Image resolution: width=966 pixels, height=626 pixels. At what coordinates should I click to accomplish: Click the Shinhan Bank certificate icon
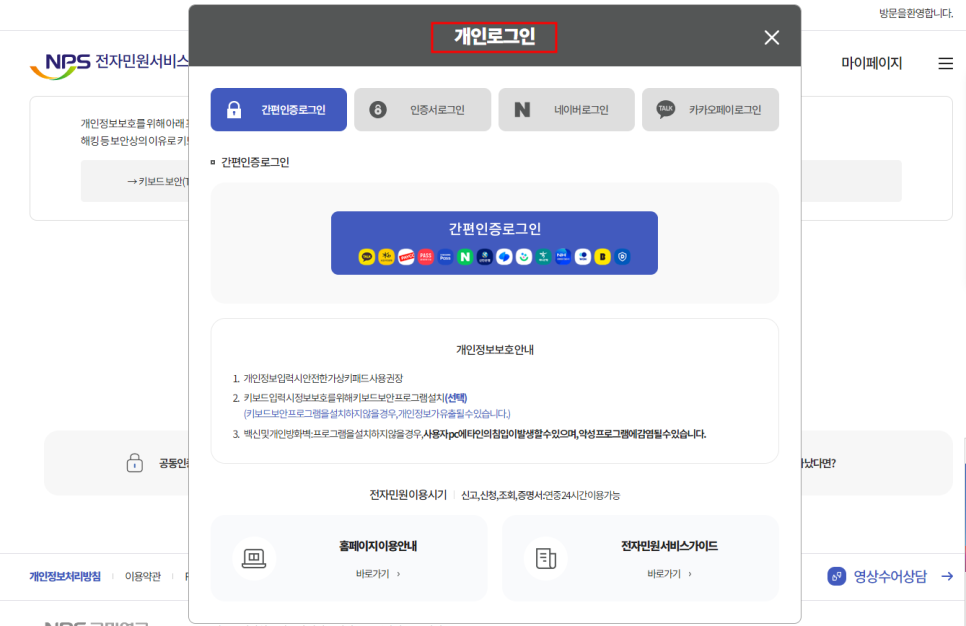pyautogui.click(x=486, y=257)
